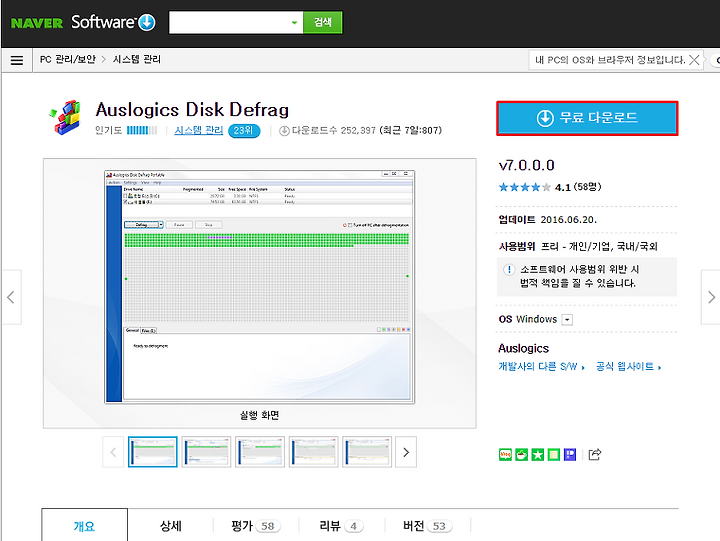Image resolution: width=720 pixels, height=541 pixels.
Task: Close the PC OS and browser info banner
Action: (x=695, y=60)
